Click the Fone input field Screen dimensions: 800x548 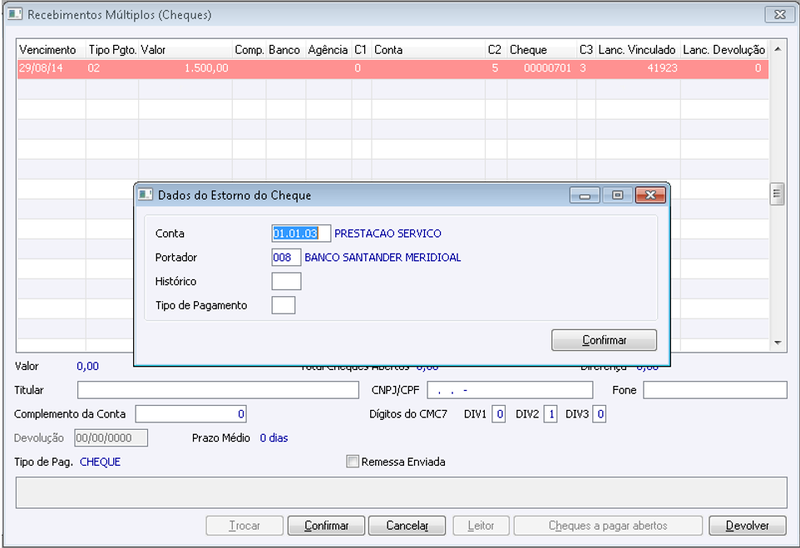[x=715, y=390]
